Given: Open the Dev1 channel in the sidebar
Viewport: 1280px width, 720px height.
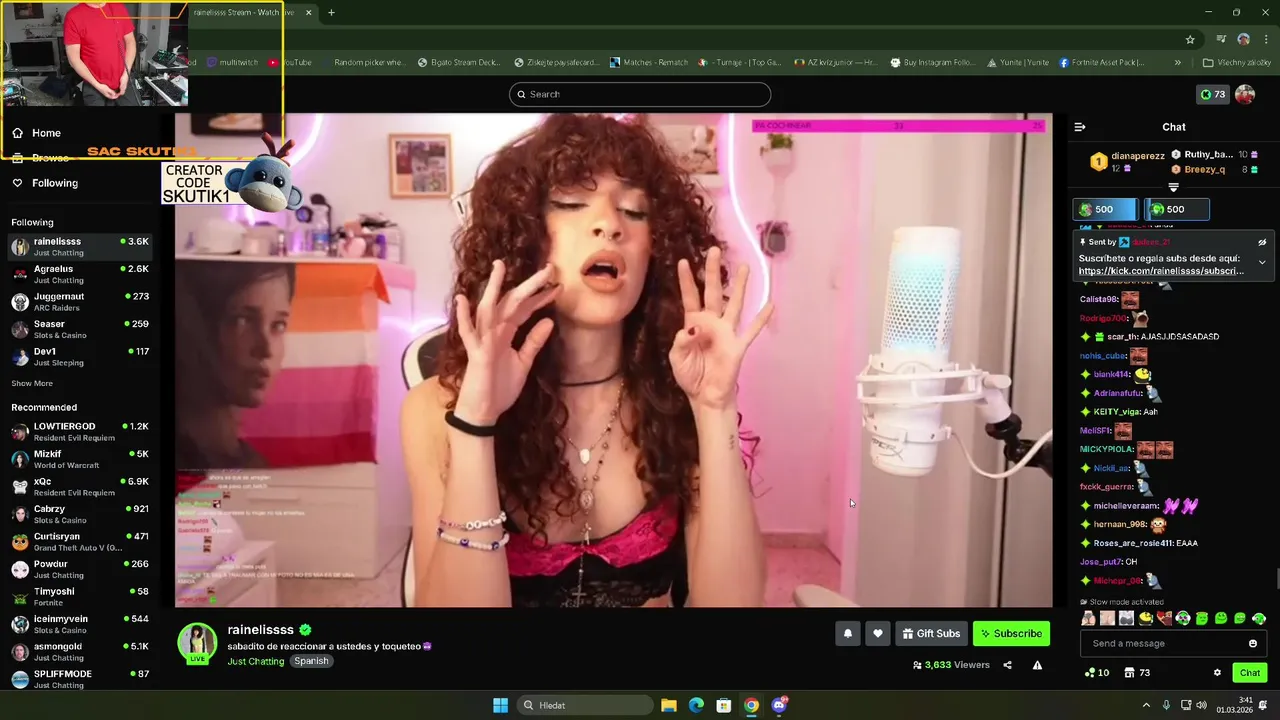Looking at the screenshot, I should coord(80,356).
